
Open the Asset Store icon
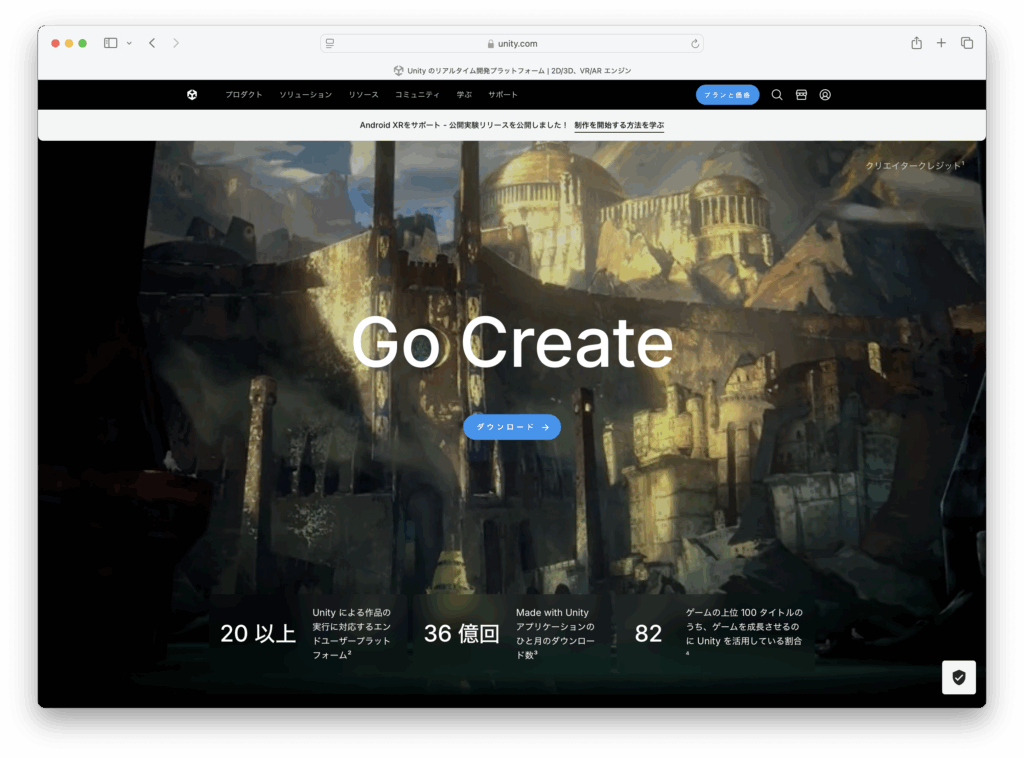(x=801, y=95)
